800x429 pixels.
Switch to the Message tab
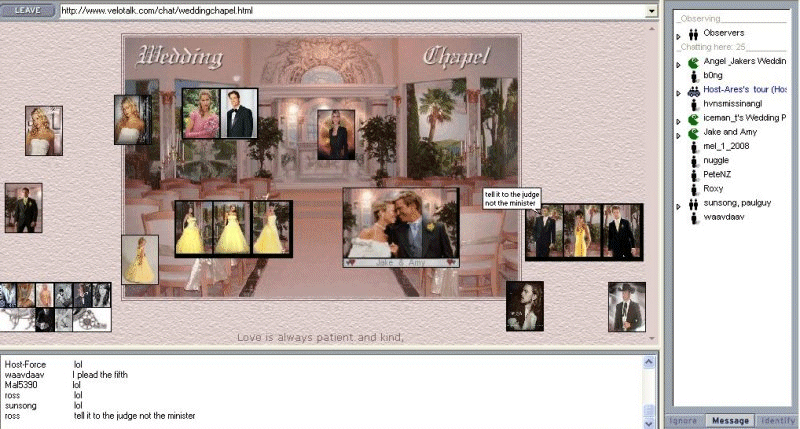click(x=729, y=421)
